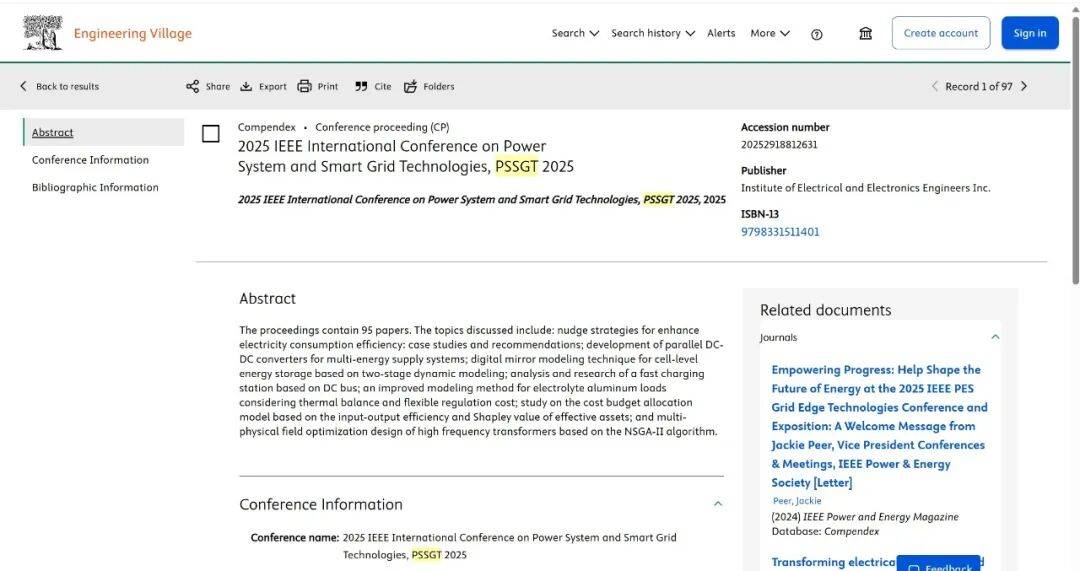Click the Share icon in toolbar
This screenshot has width=1080, height=571.
coord(192,86)
